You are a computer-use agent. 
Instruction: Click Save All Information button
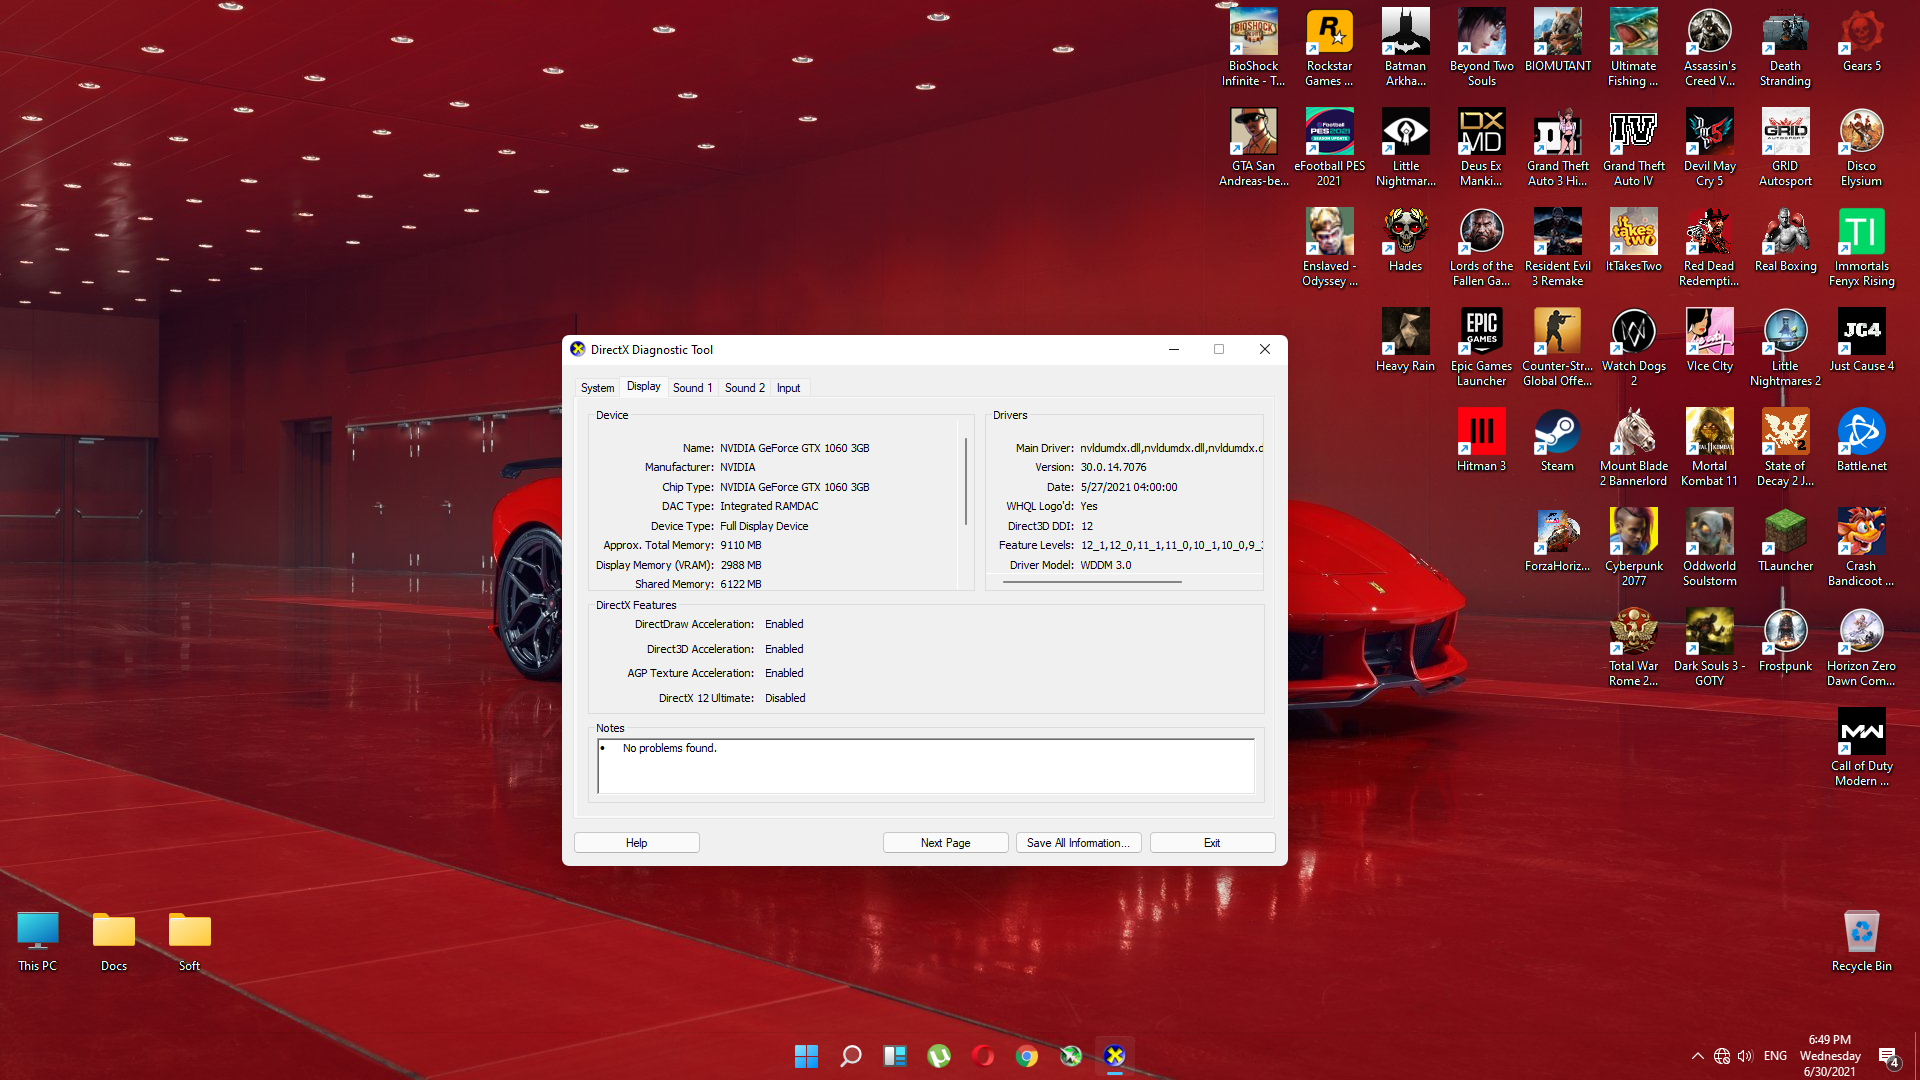pos(1078,843)
